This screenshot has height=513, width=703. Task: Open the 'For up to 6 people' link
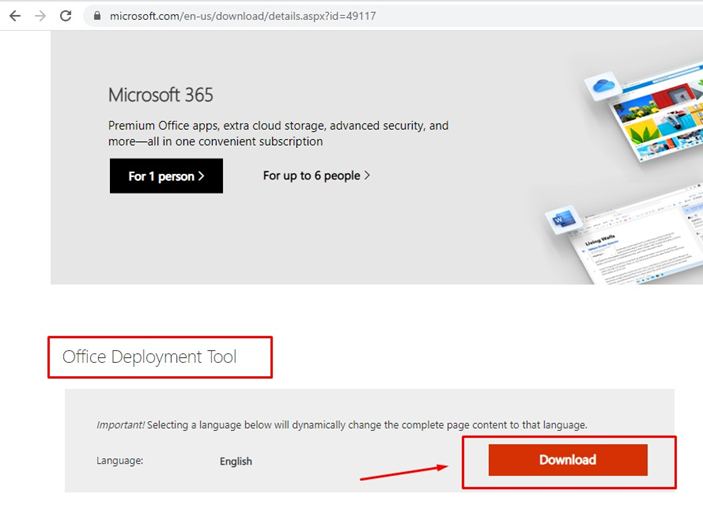(x=317, y=175)
